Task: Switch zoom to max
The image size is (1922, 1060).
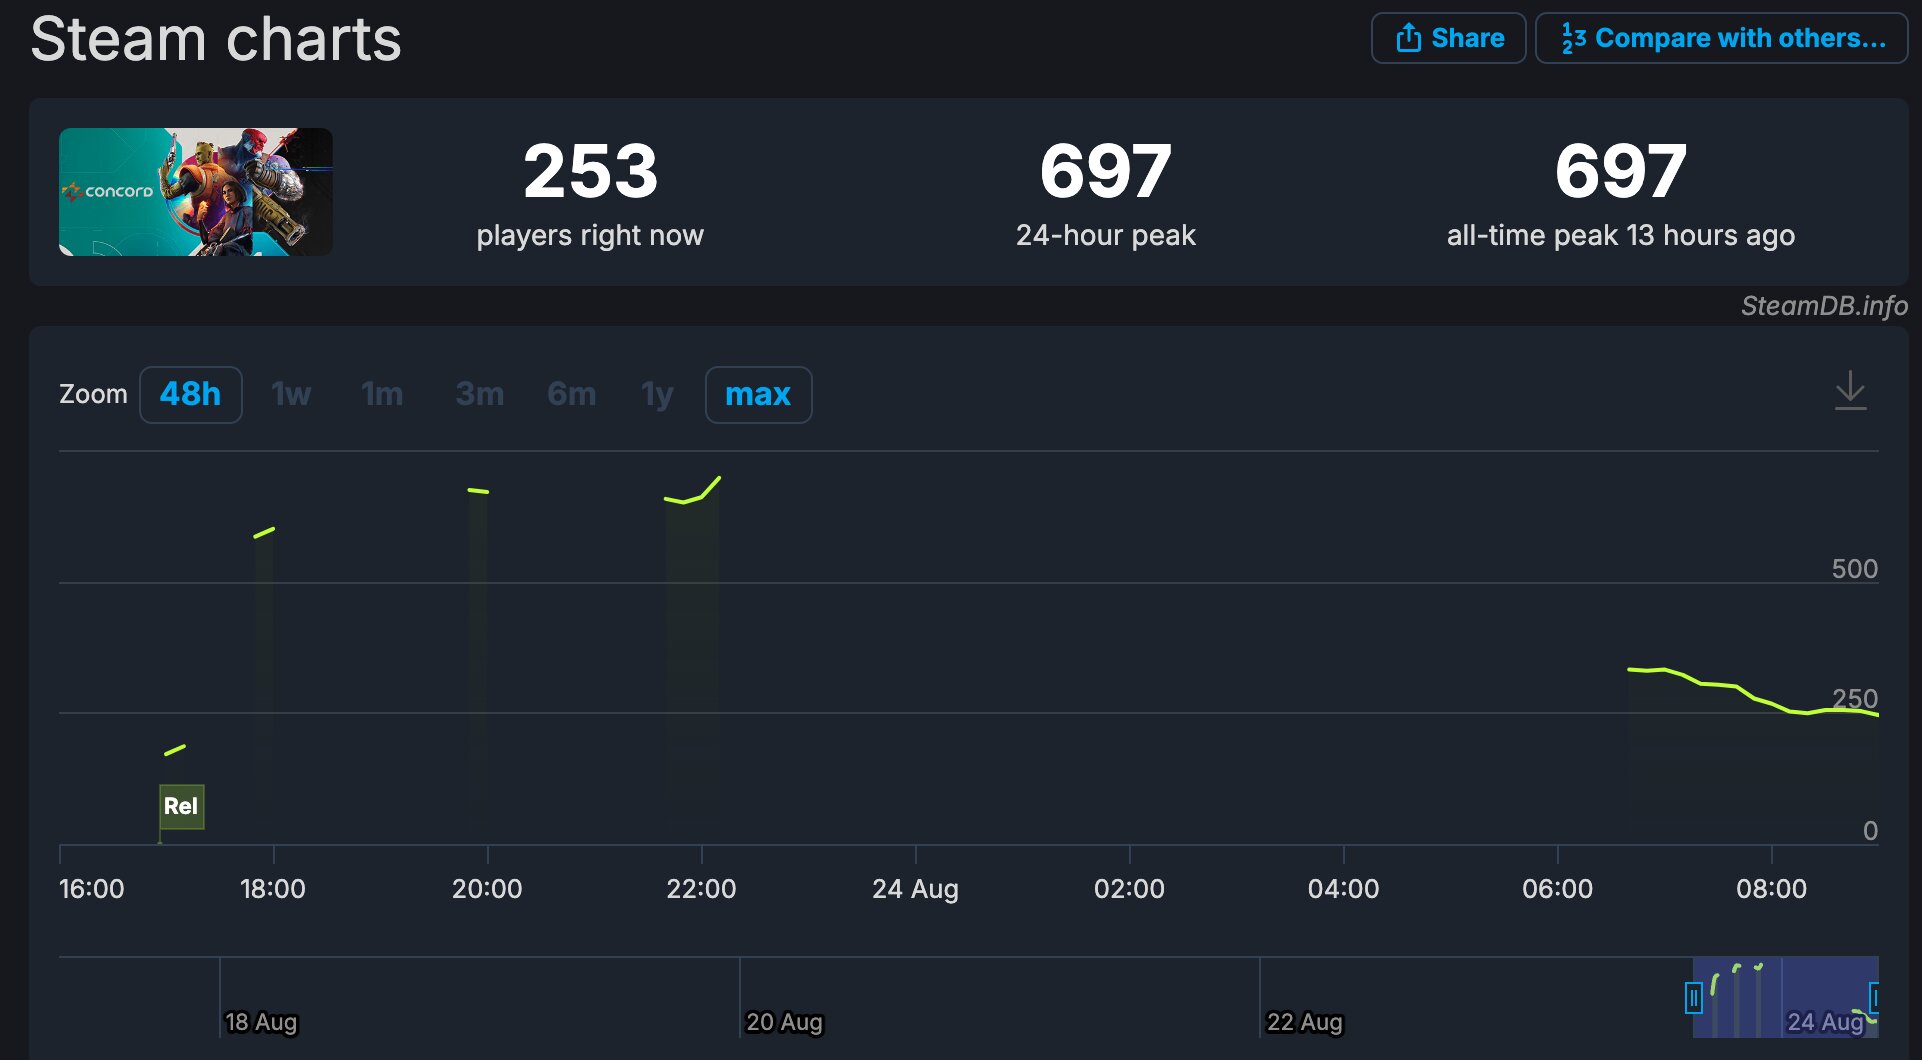Action: [x=758, y=394]
